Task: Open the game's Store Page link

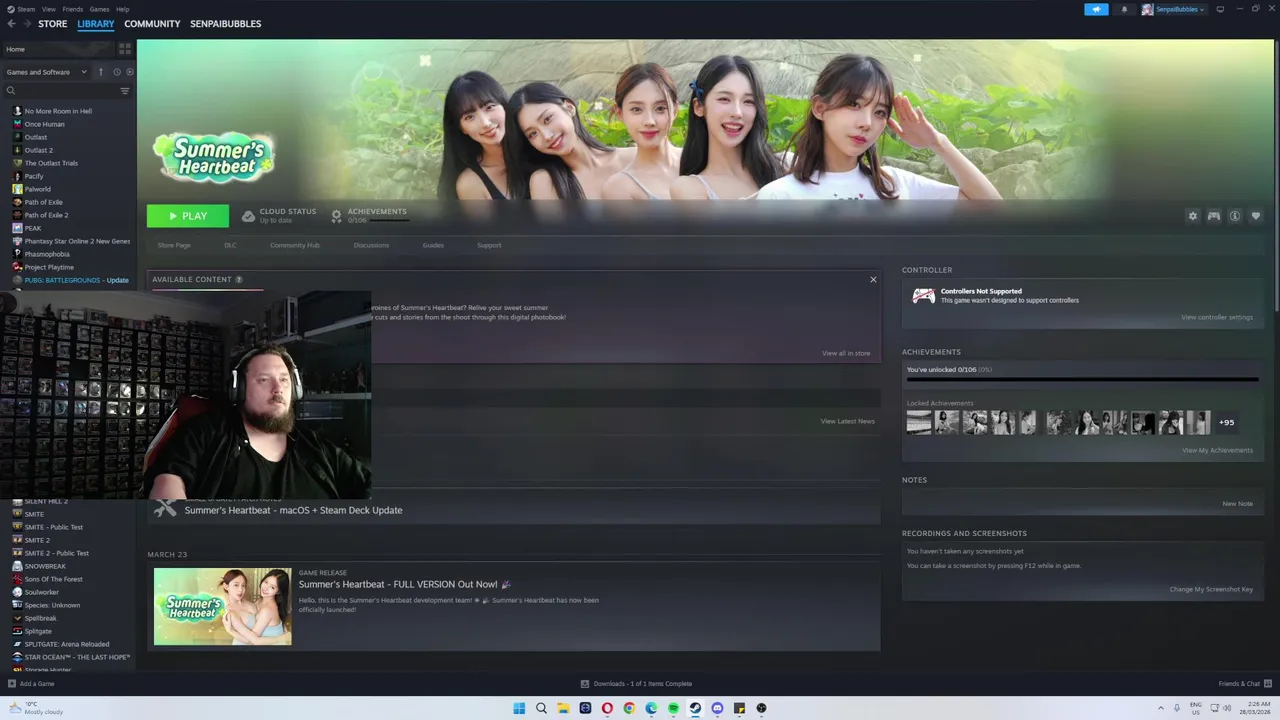Action: point(174,245)
